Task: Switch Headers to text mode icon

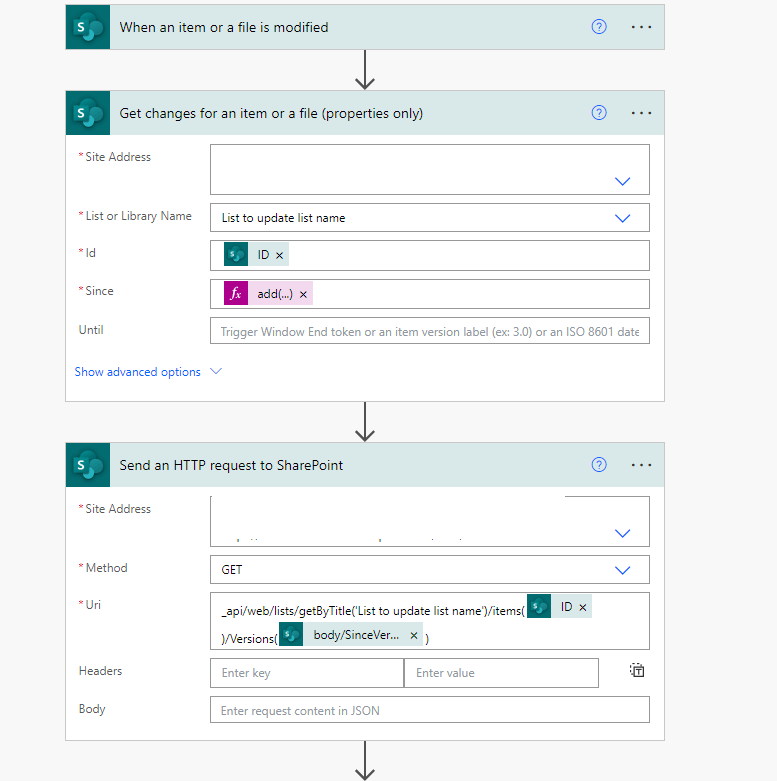Action: coord(637,671)
